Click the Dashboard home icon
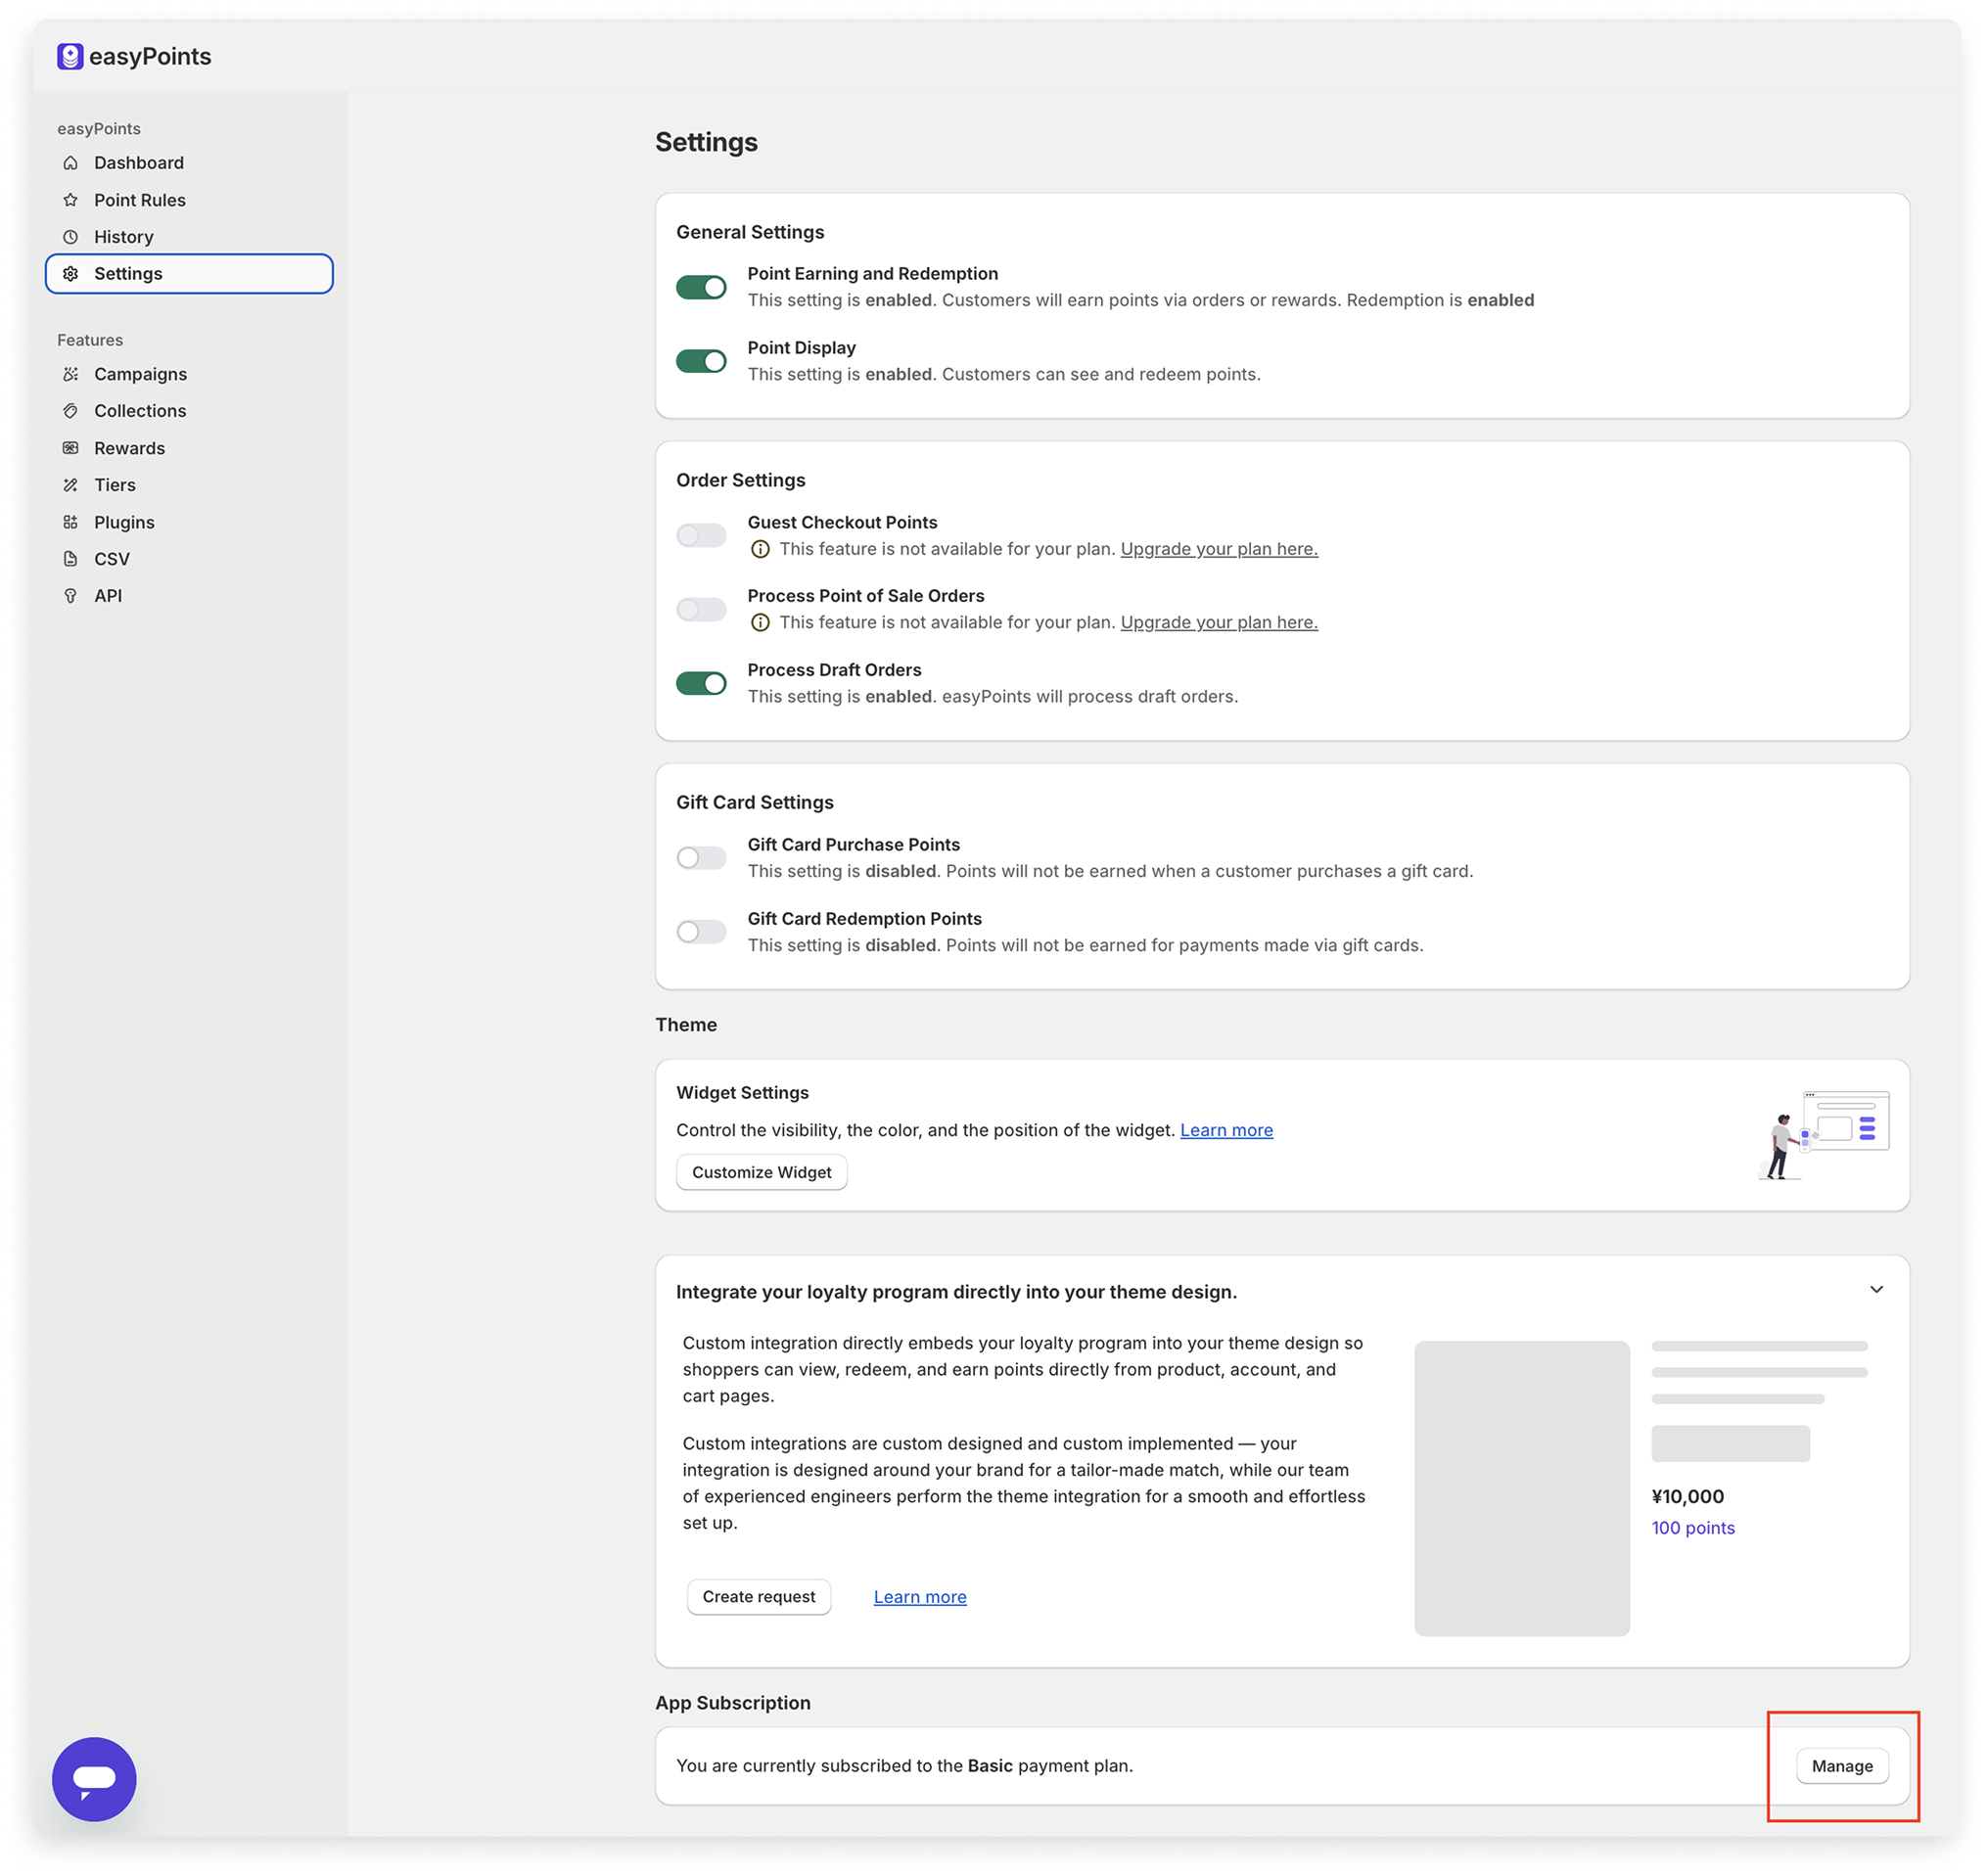 coord(70,163)
